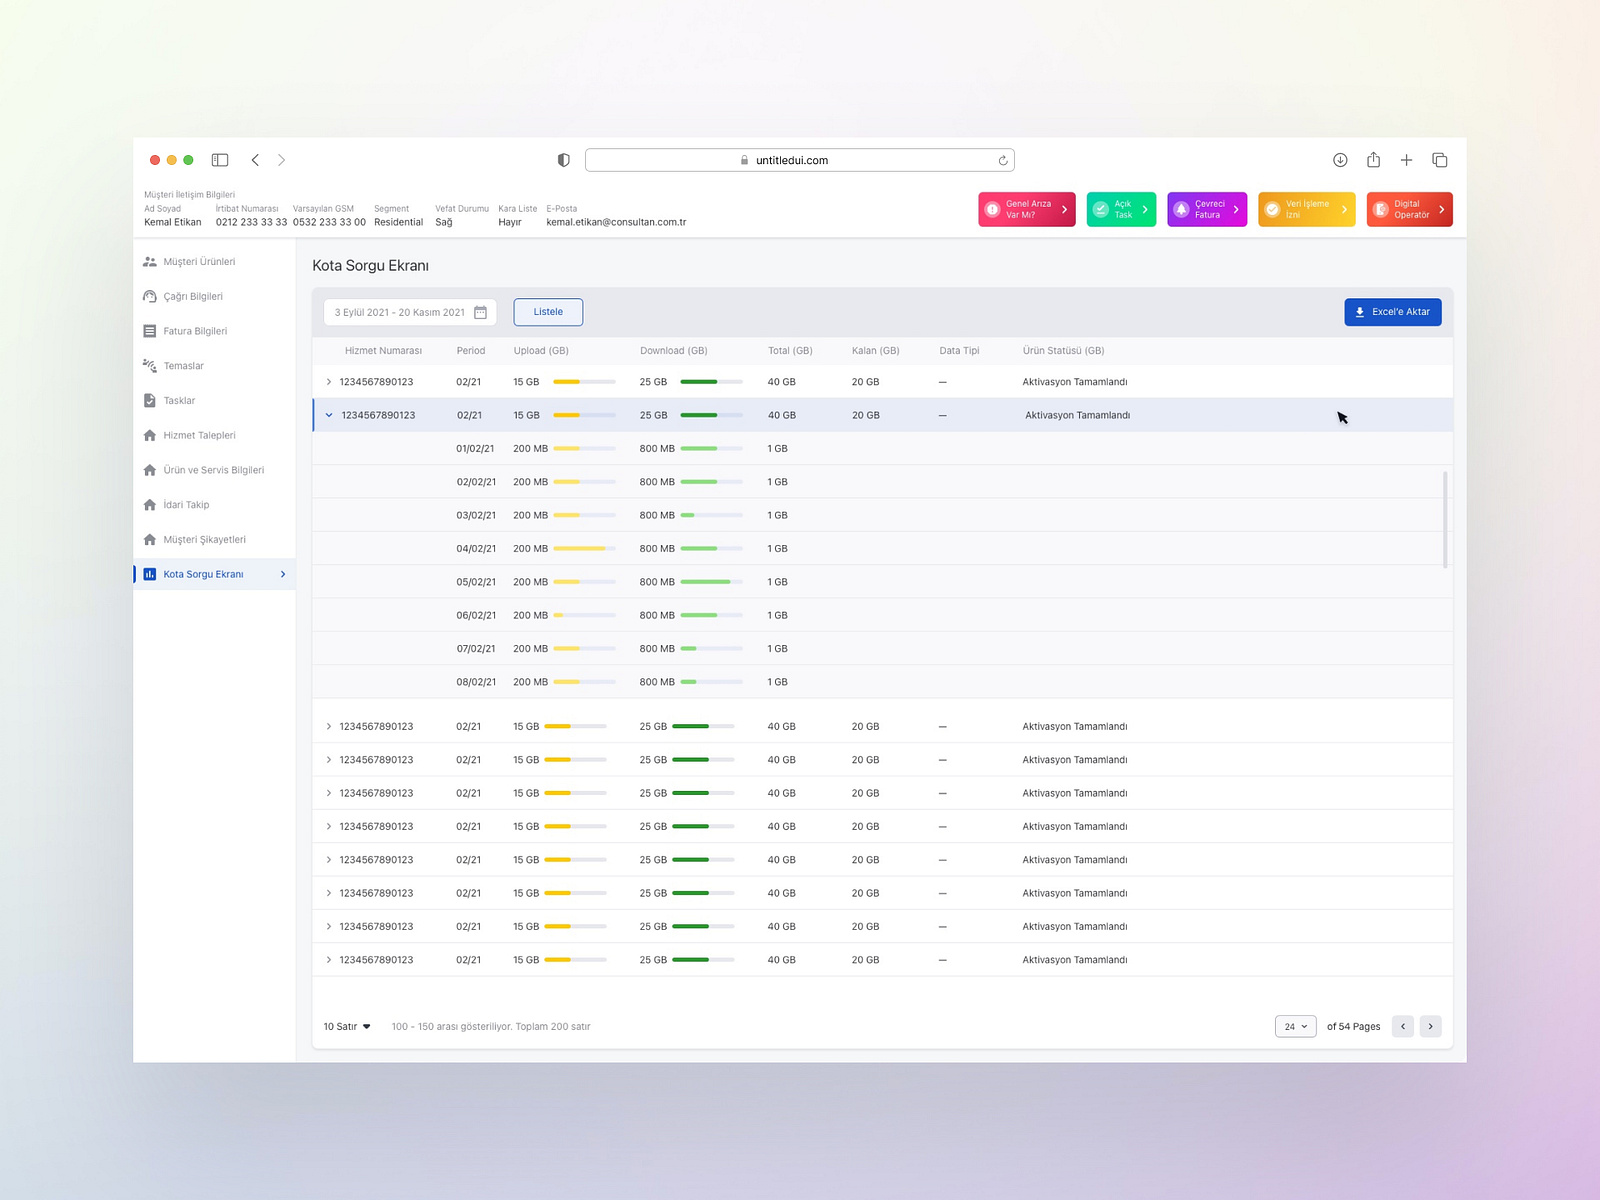
Task: Click the 25 GB download progress bar
Action: click(710, 381)
